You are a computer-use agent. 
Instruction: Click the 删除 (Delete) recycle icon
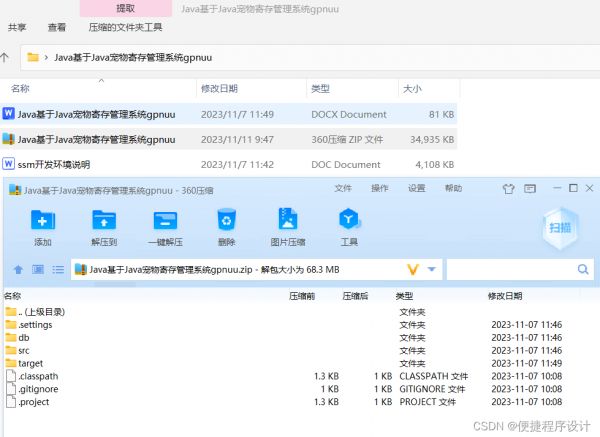click(x=227, y=219)
